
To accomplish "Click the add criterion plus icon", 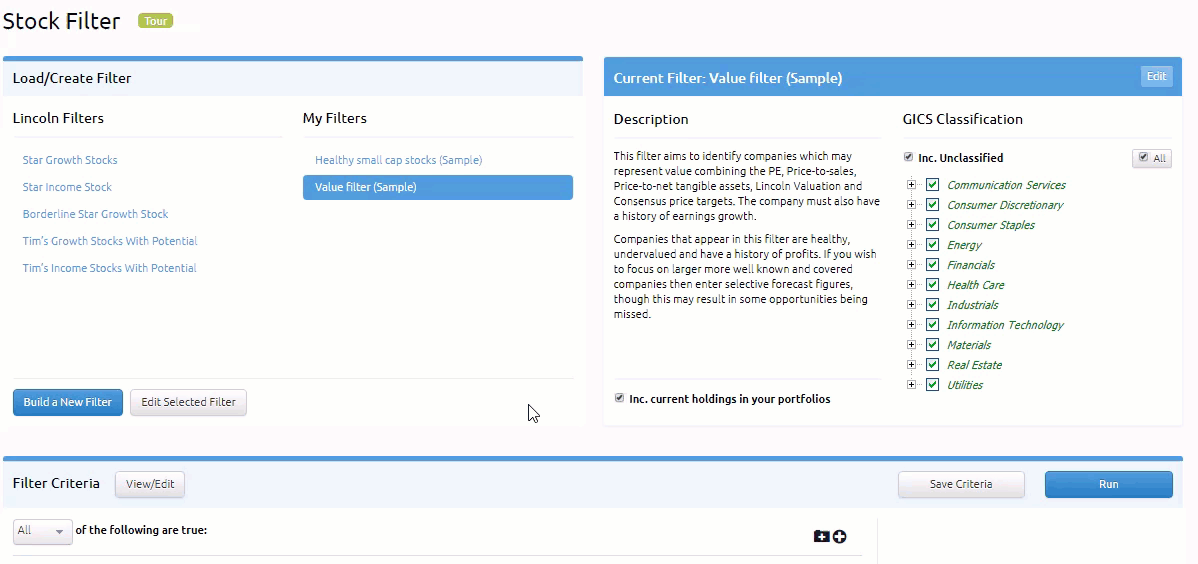I will [x=840, y=536].
